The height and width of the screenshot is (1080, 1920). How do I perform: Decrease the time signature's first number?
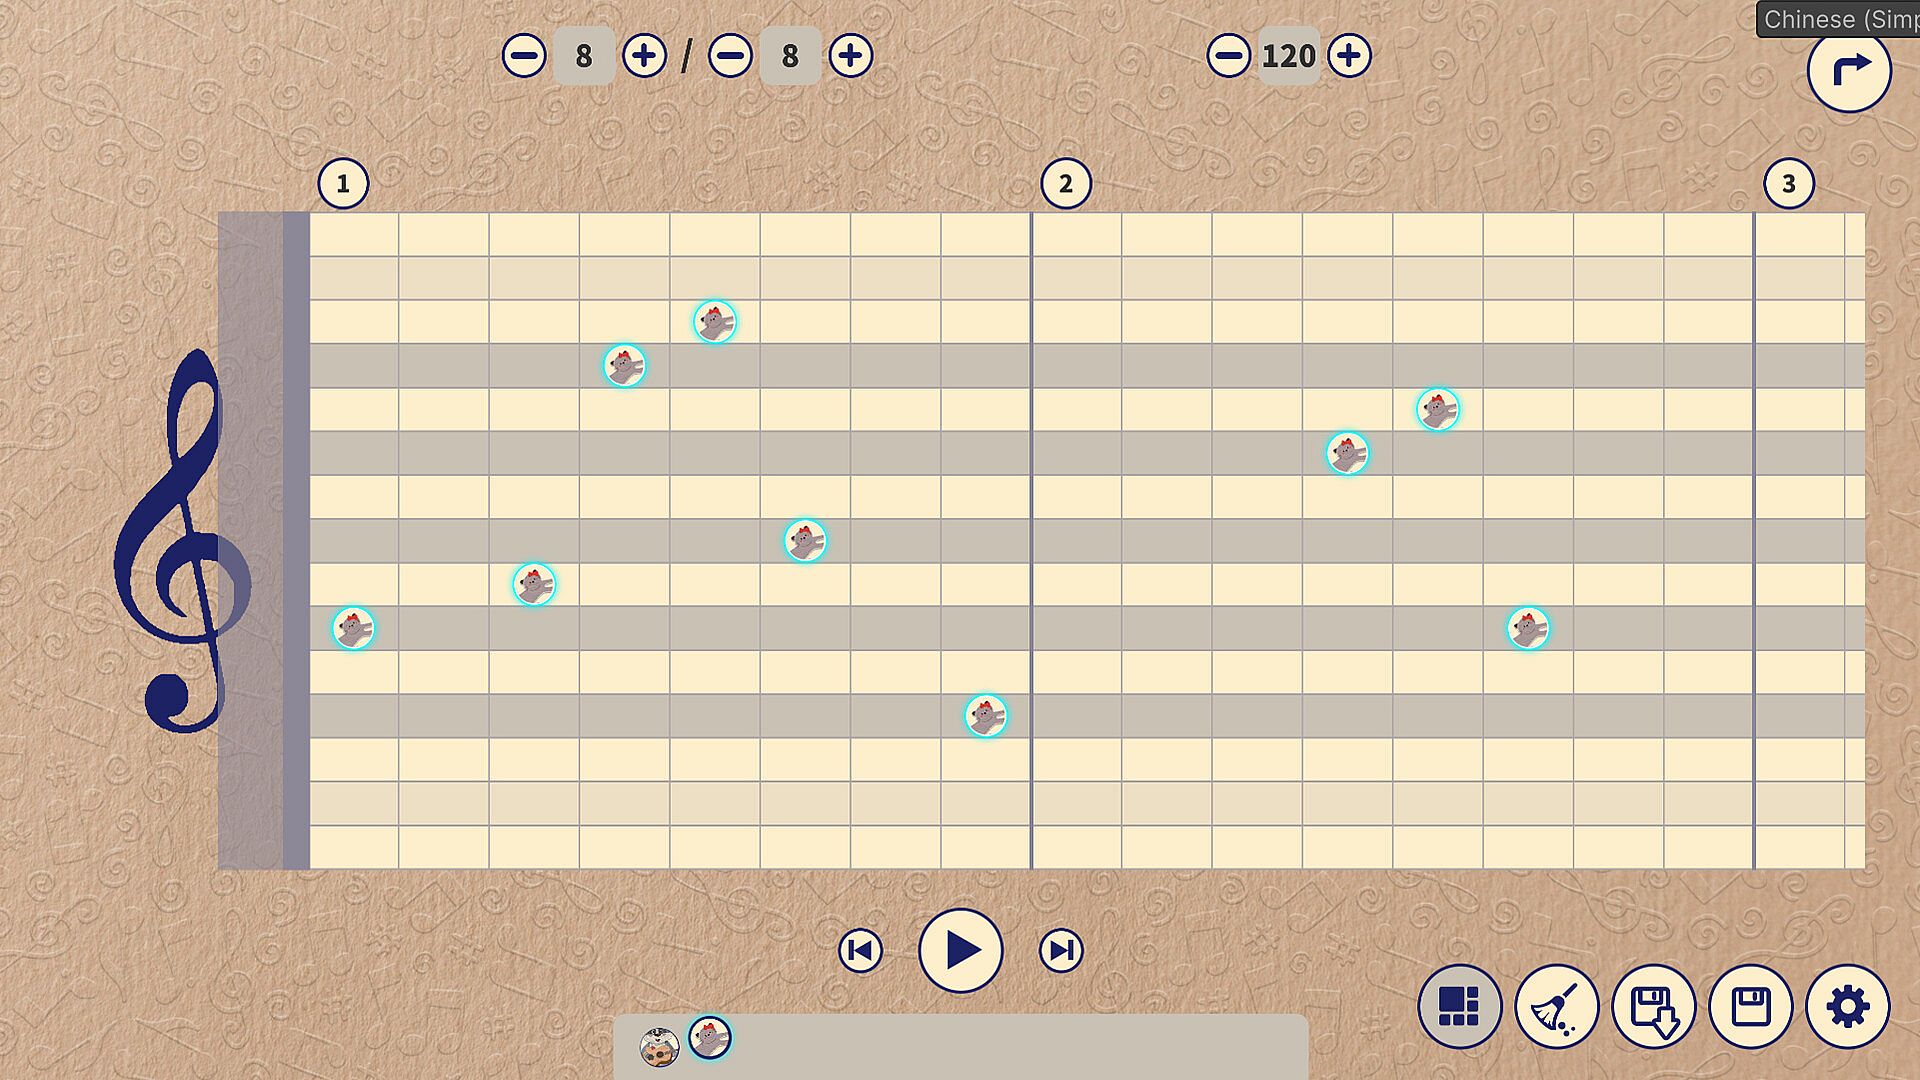(524, 55)
